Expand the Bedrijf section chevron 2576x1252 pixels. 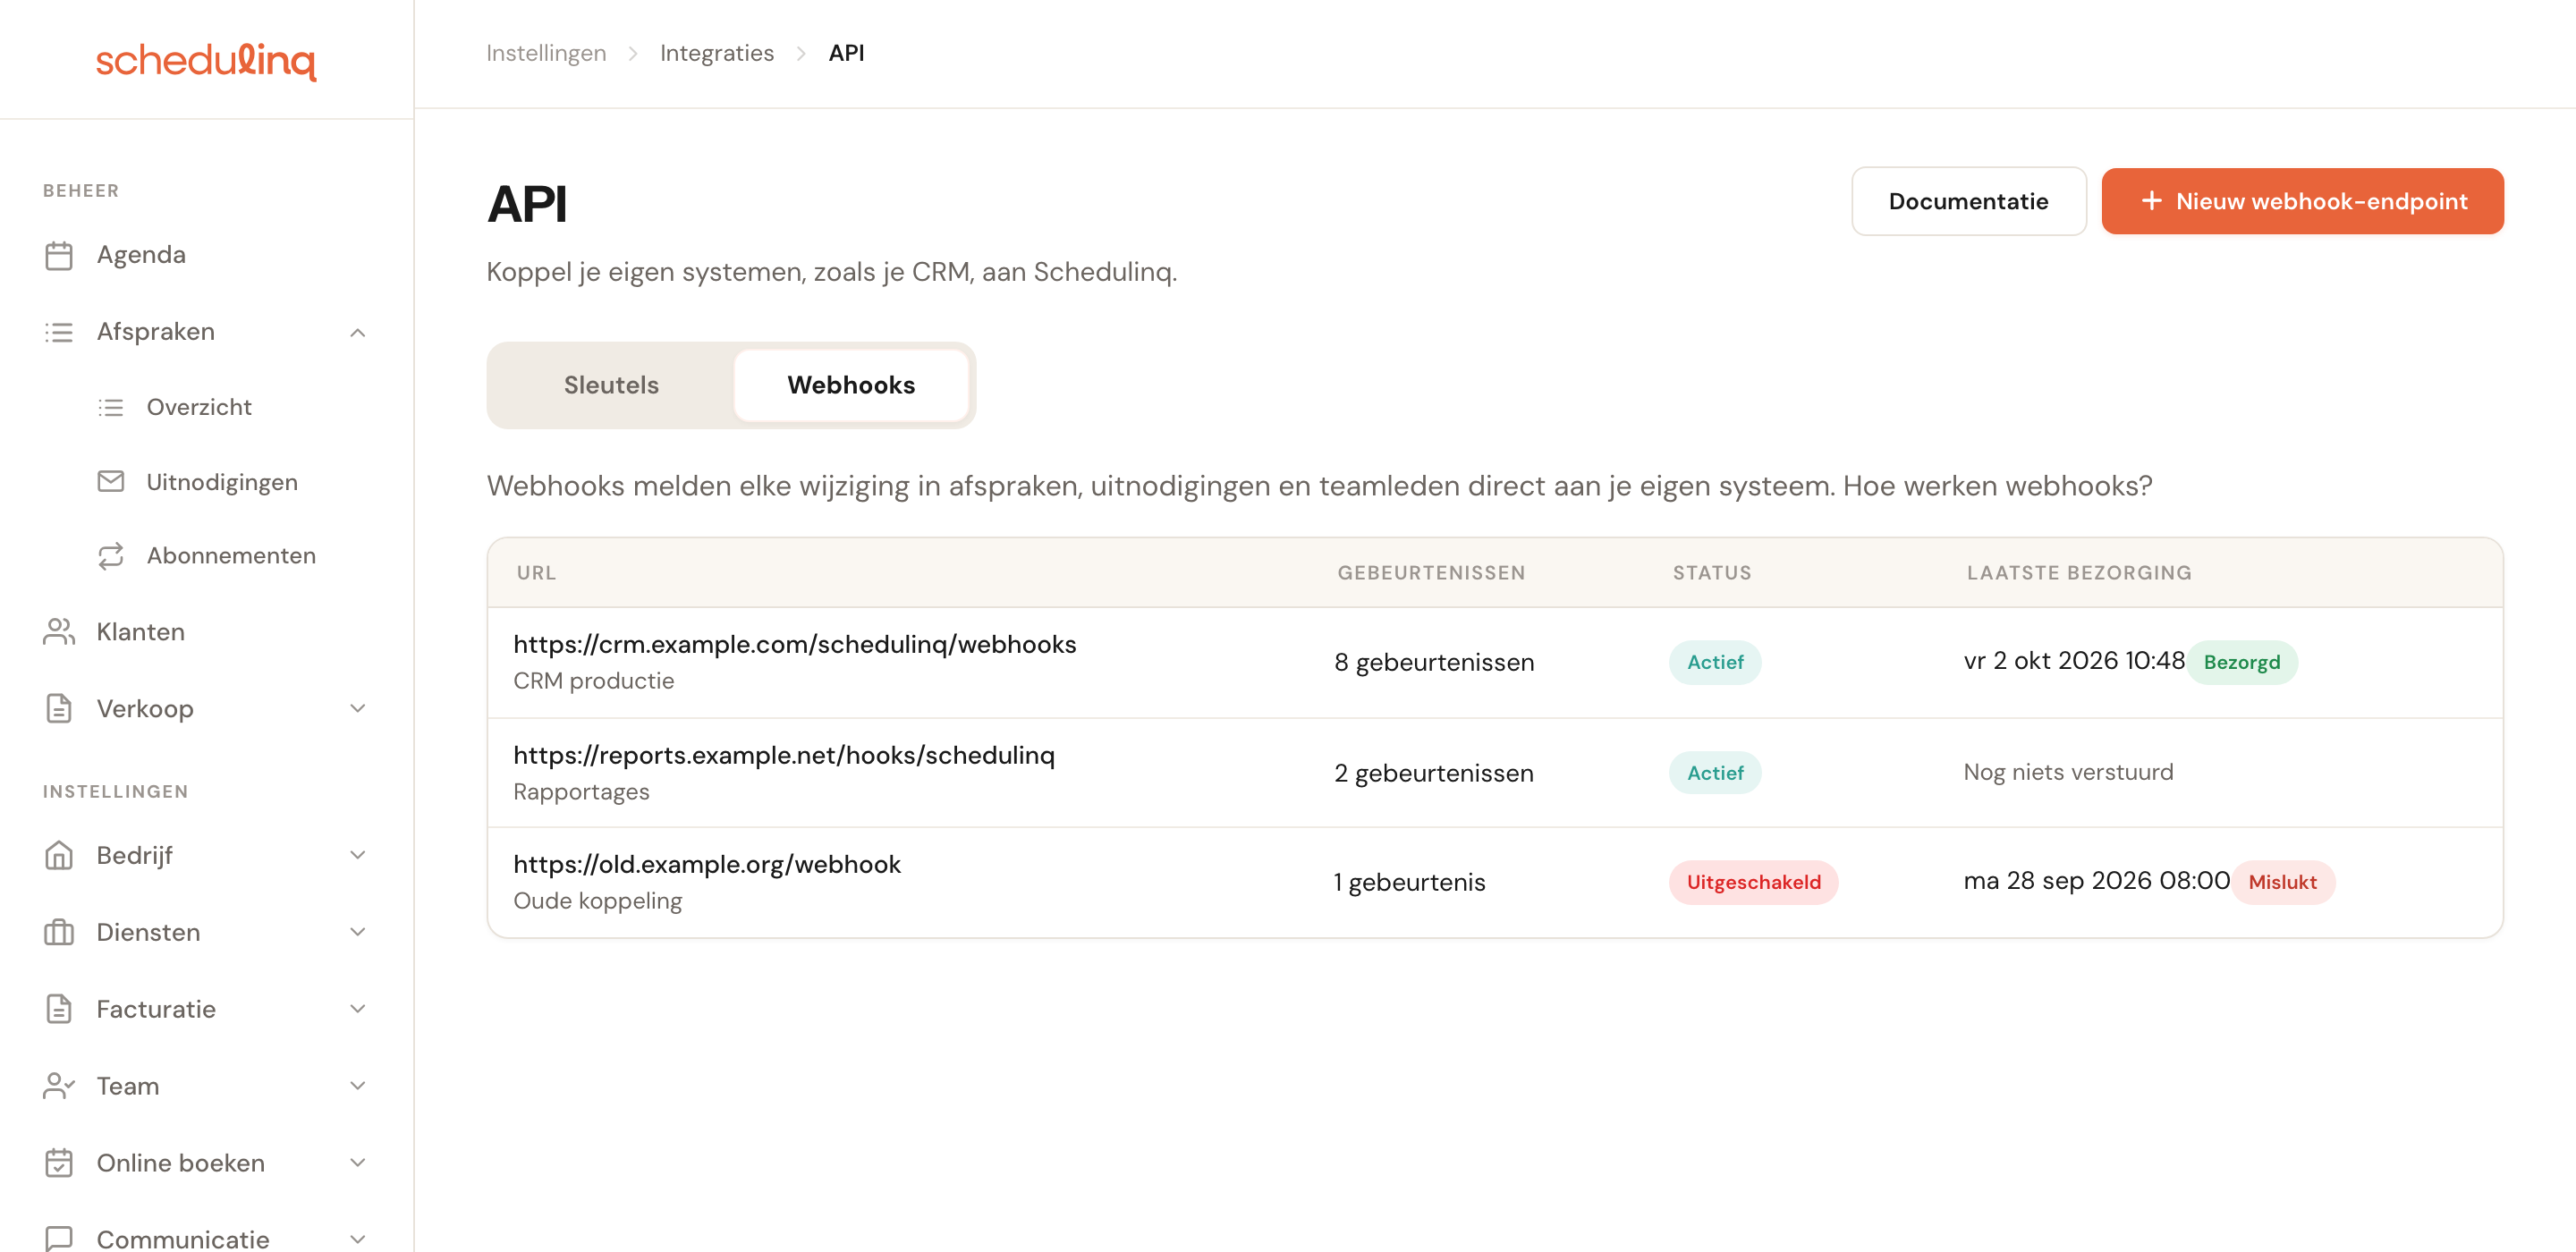coord(358,856)
